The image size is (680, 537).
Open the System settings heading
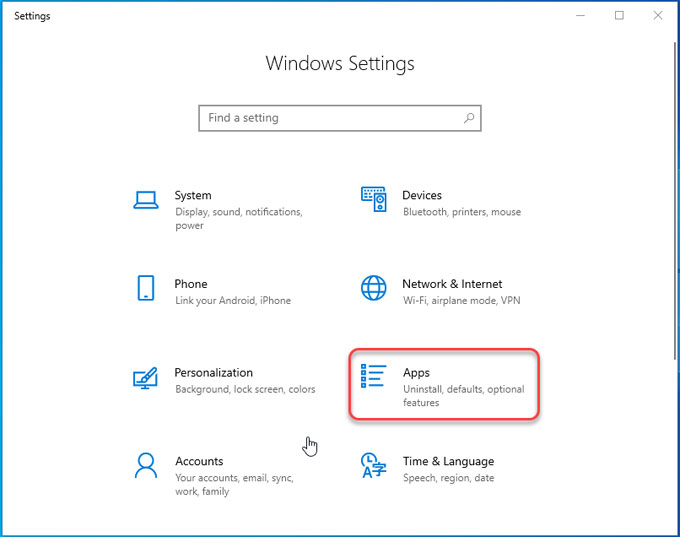tap(193, 195)
